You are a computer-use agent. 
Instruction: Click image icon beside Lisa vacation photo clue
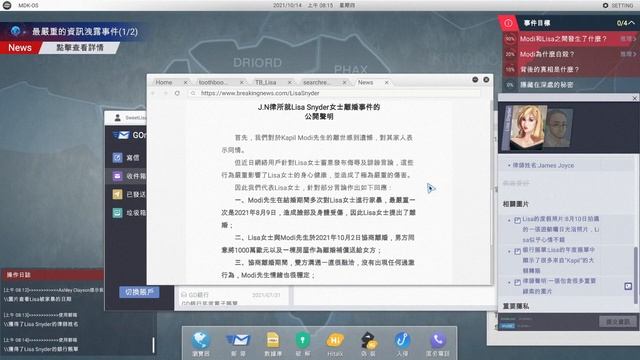(517, 220)
